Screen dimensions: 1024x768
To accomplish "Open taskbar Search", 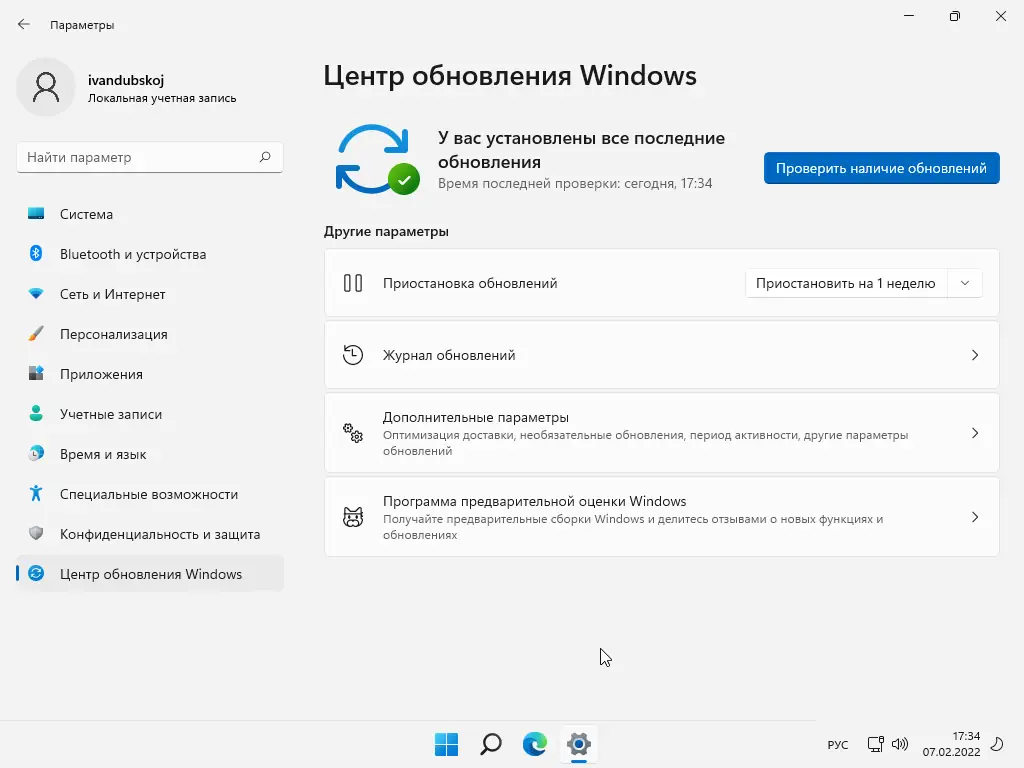I will click(490, 744).
